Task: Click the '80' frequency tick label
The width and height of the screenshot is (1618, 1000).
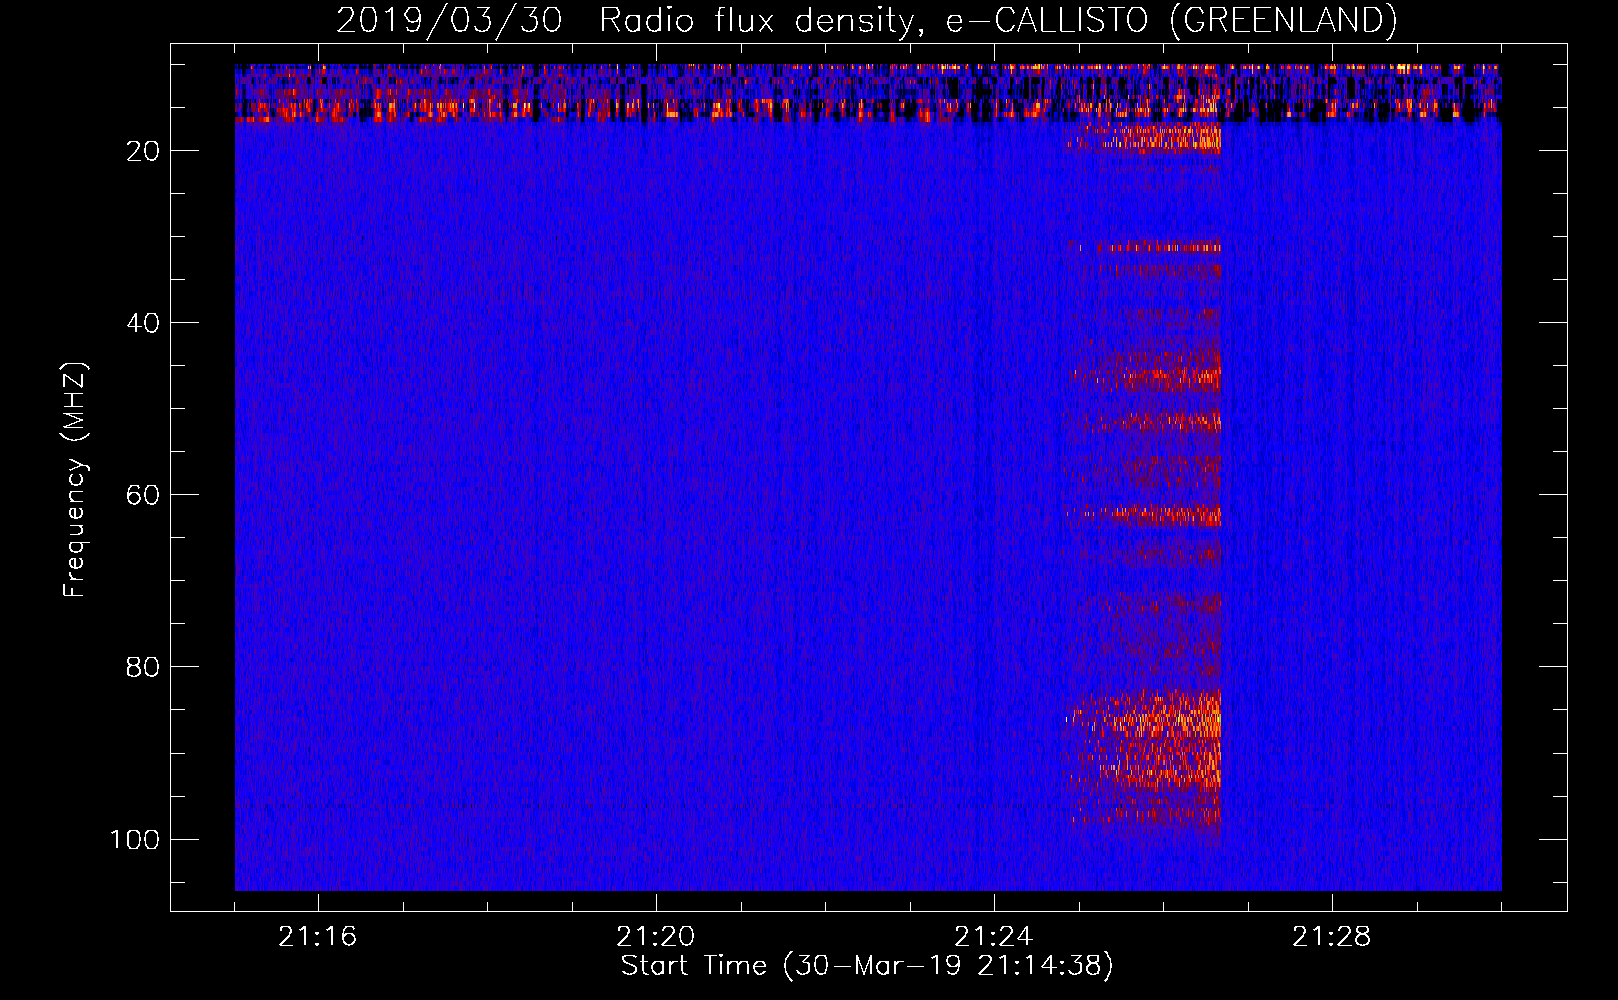Action: click(x=143, y=667)
